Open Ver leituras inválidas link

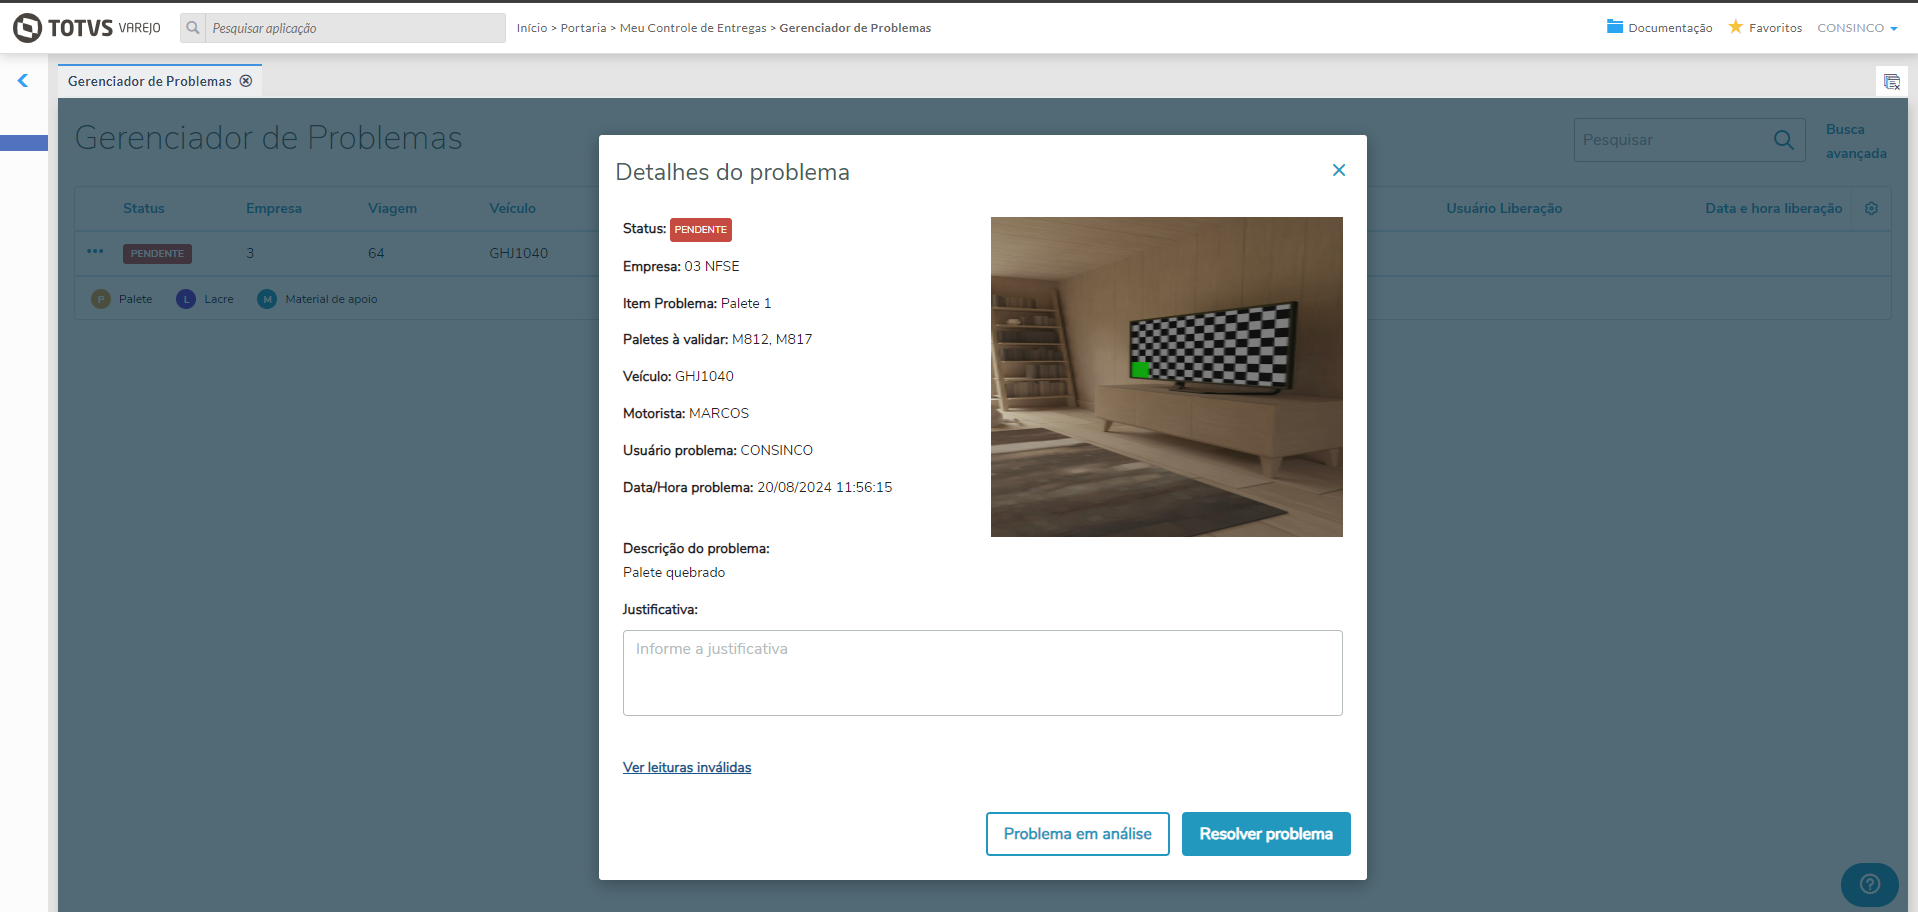[x=687, y=768]
